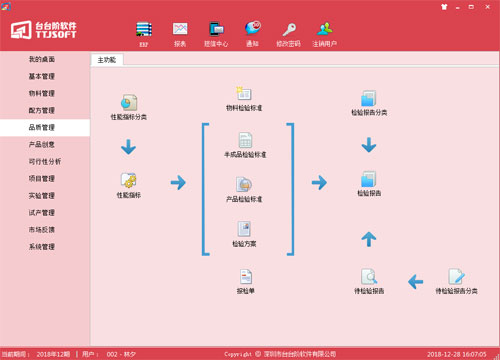Select 项目管理 in sidebar

(x=42, y=178)
